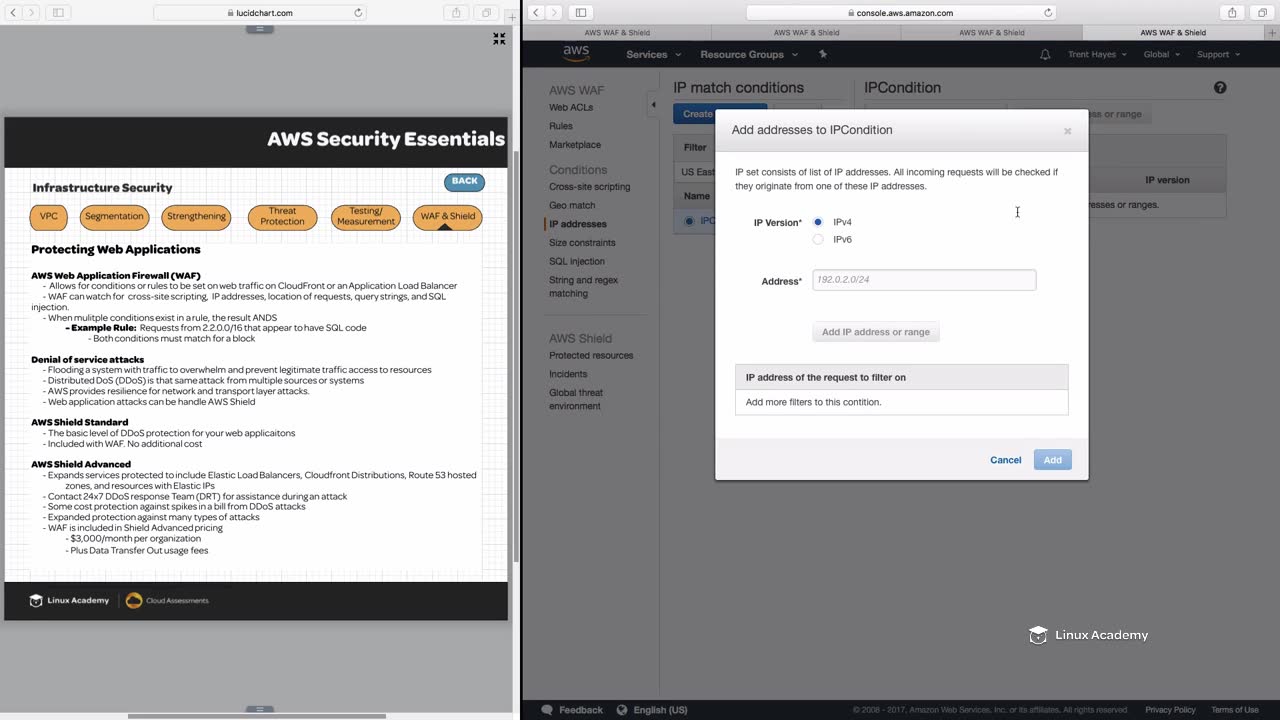The height and width of the screenshot is (720, 1280).
Task: Open Rules in the WAF sidebar
Action: point(561,126)
